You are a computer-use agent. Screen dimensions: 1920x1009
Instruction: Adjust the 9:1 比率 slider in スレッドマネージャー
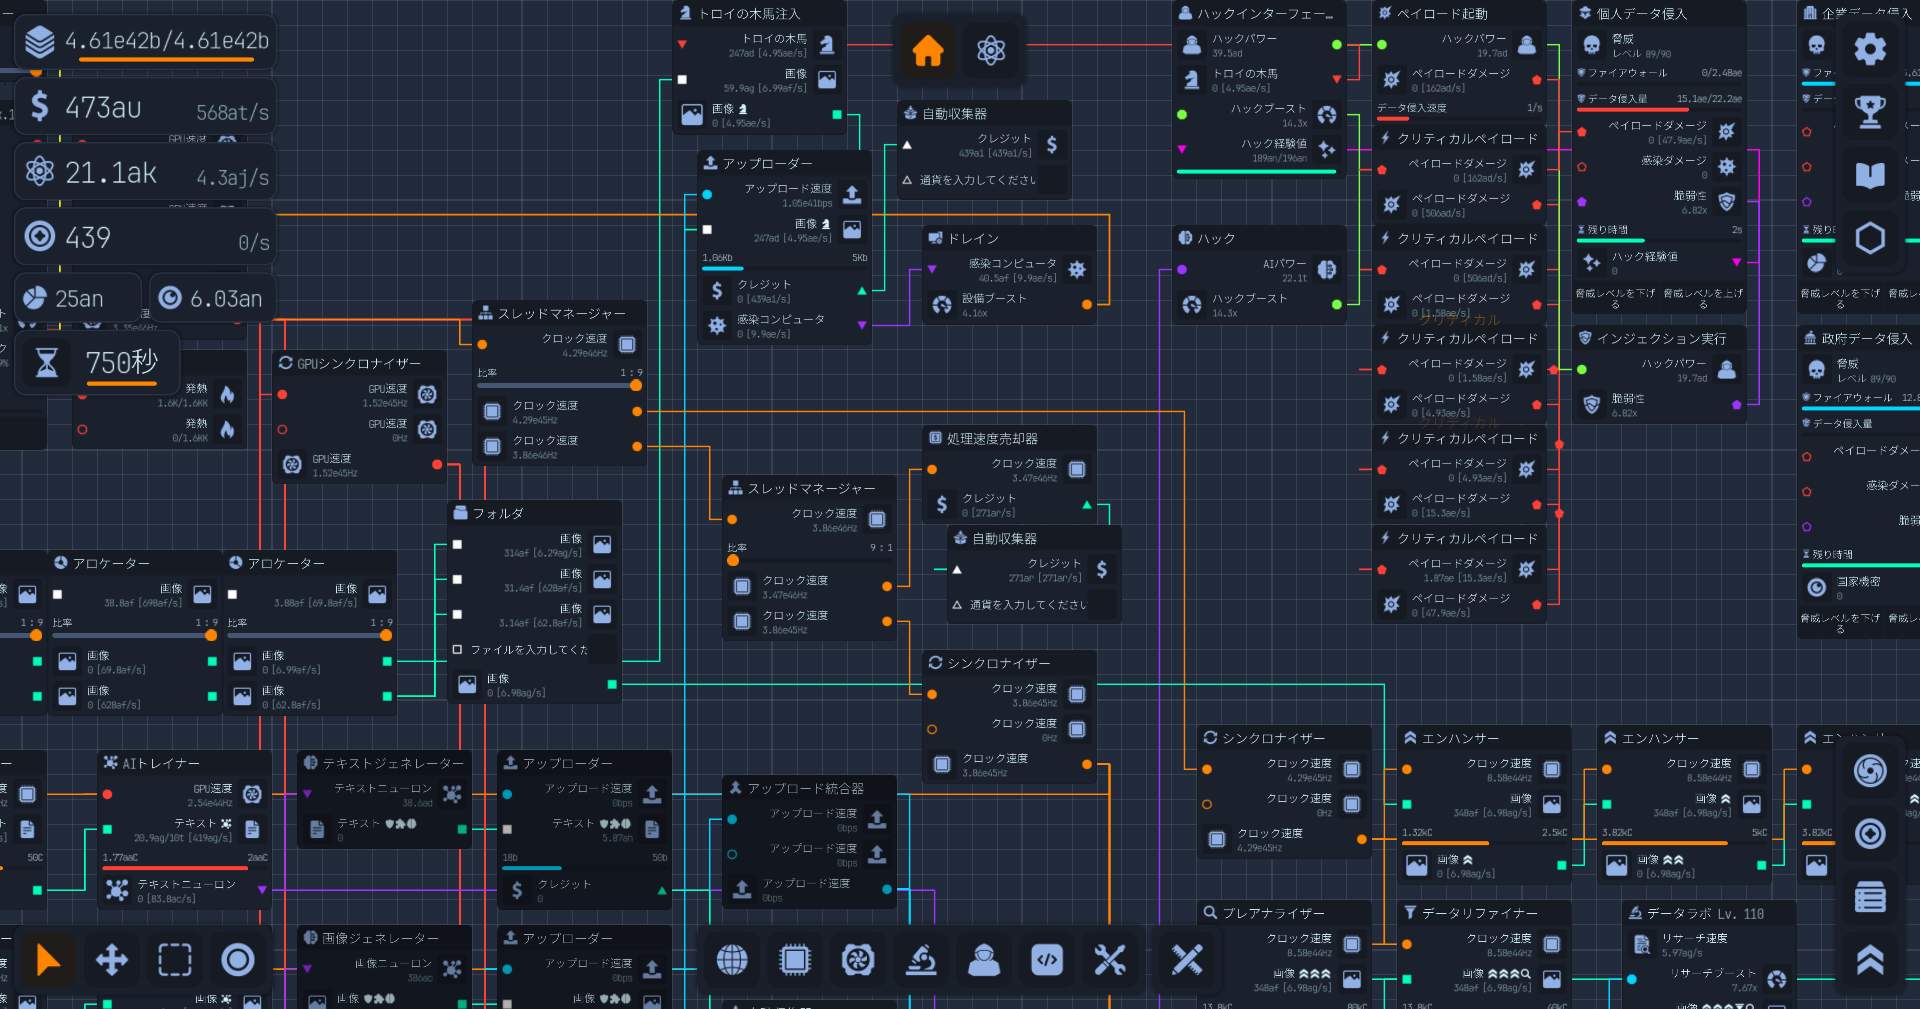click(x=734, y=561)
